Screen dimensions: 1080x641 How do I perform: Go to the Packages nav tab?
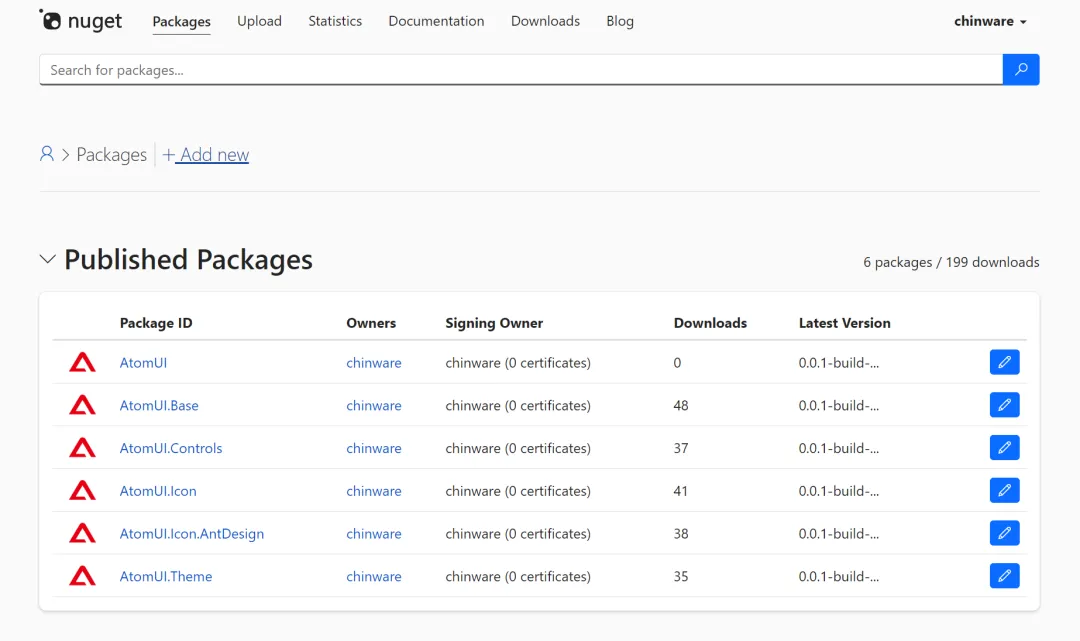tap(181, 21)
